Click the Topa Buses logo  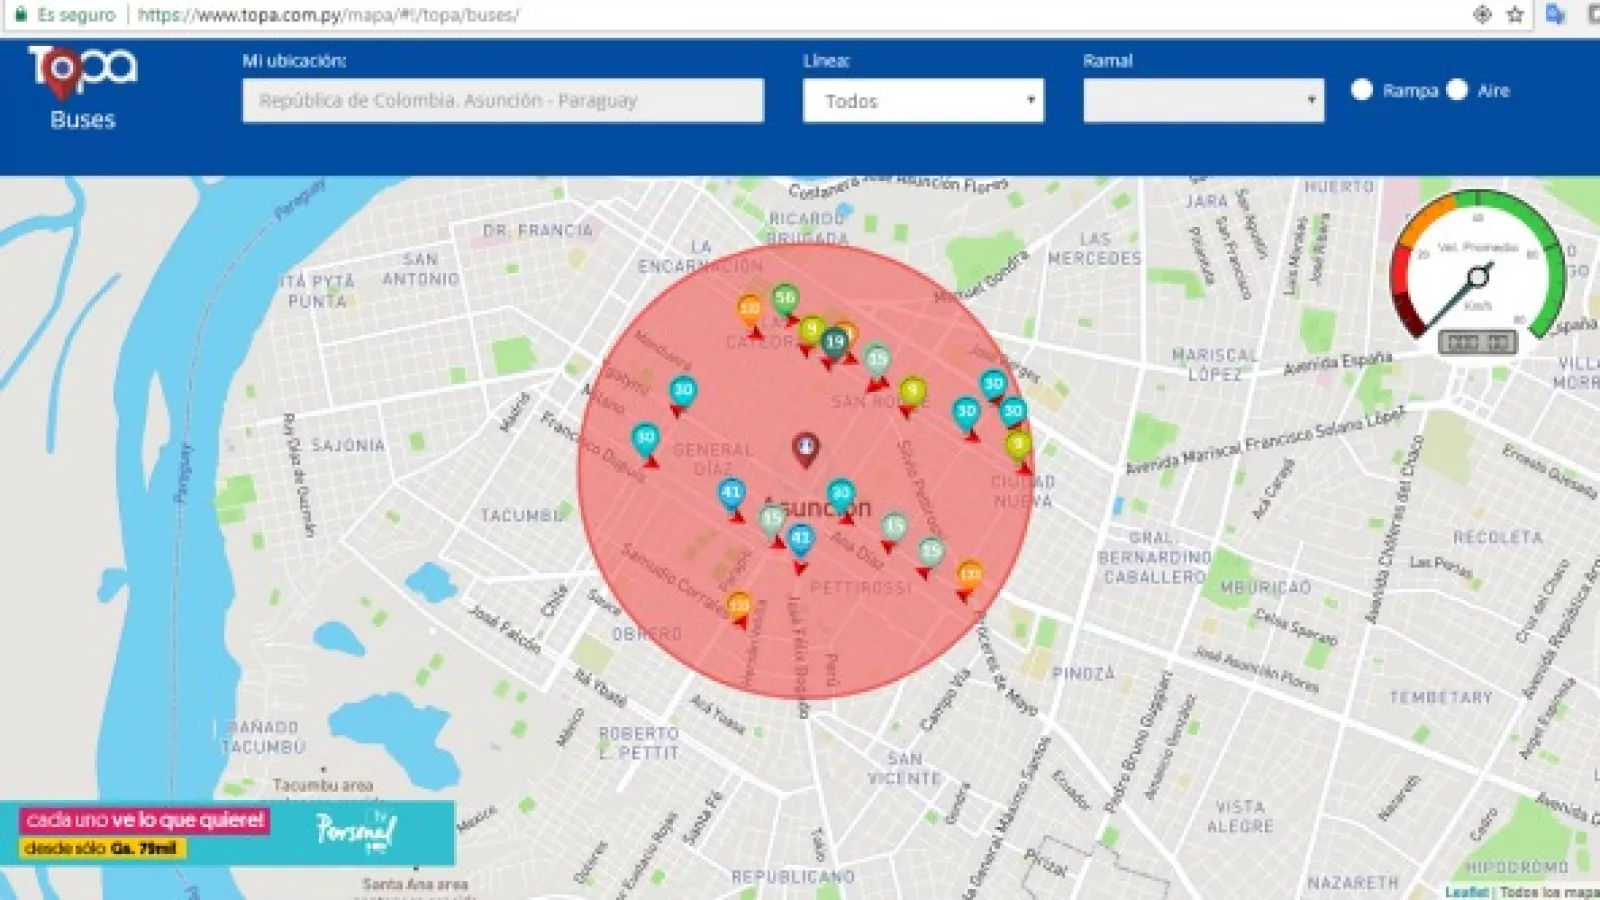pyautogui.click(x=82, y=88)
